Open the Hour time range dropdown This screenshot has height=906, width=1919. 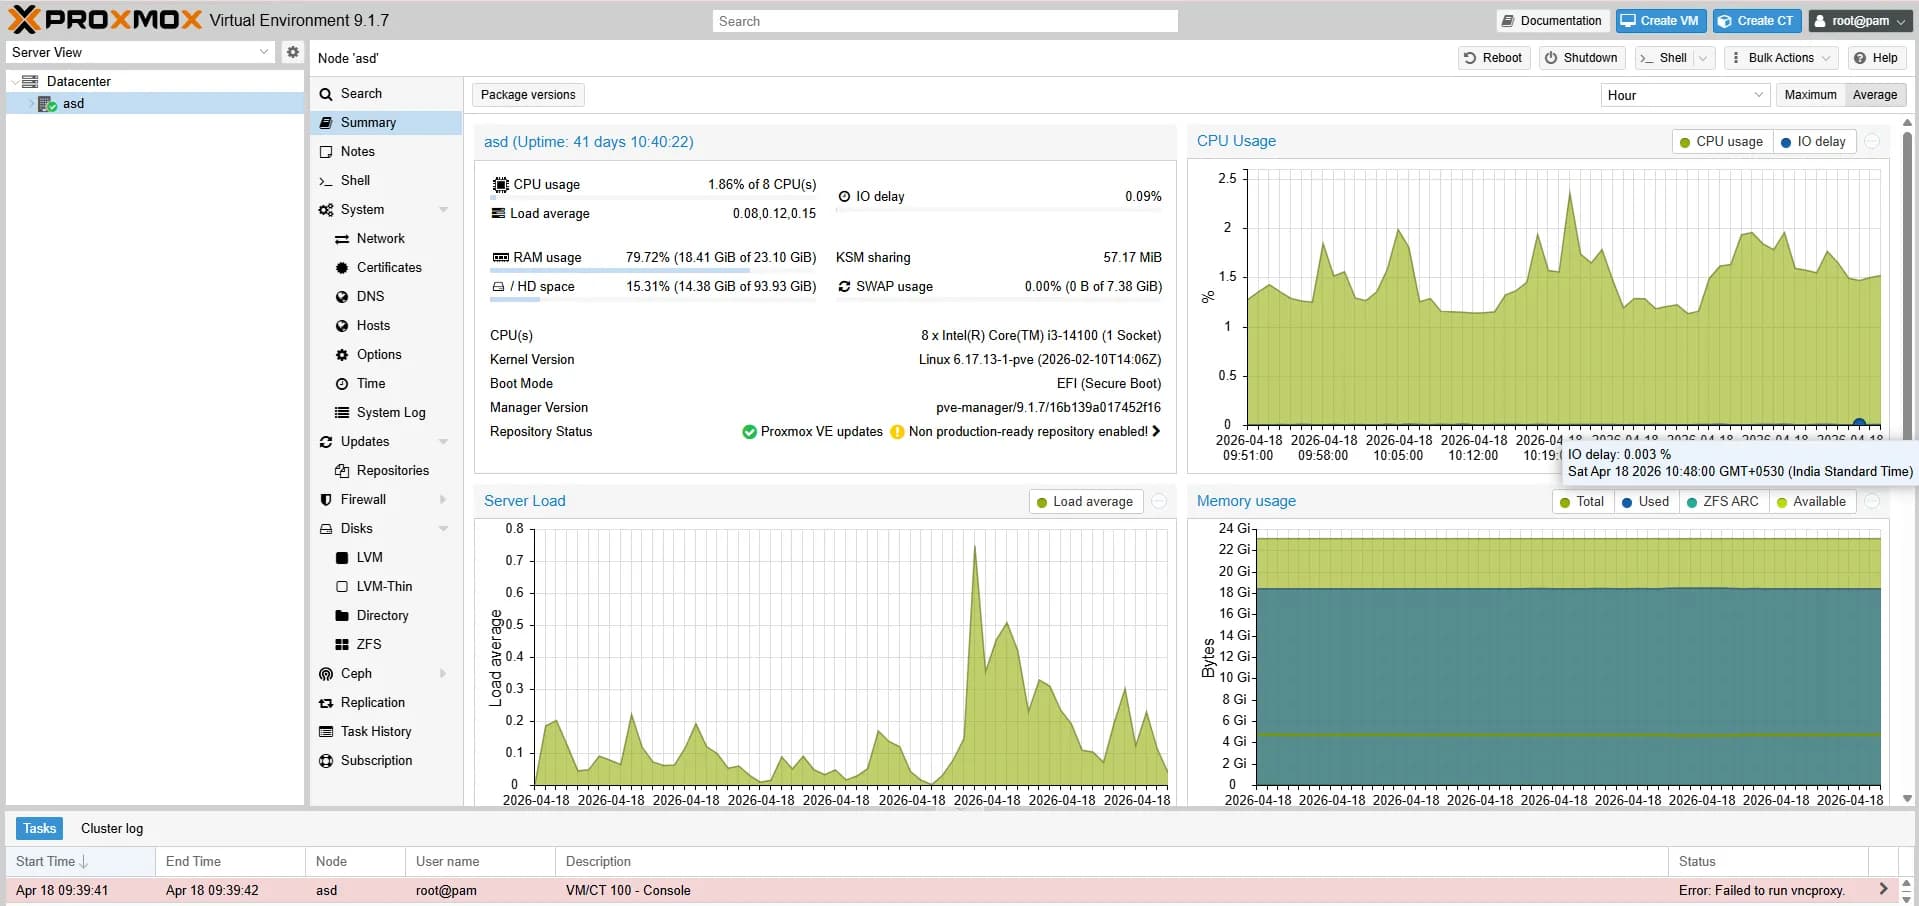tap(1757, 94)
